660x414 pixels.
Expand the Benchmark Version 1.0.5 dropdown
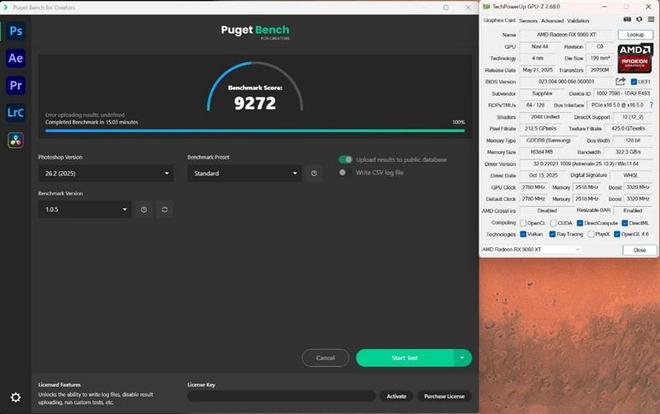pos(84,209)
